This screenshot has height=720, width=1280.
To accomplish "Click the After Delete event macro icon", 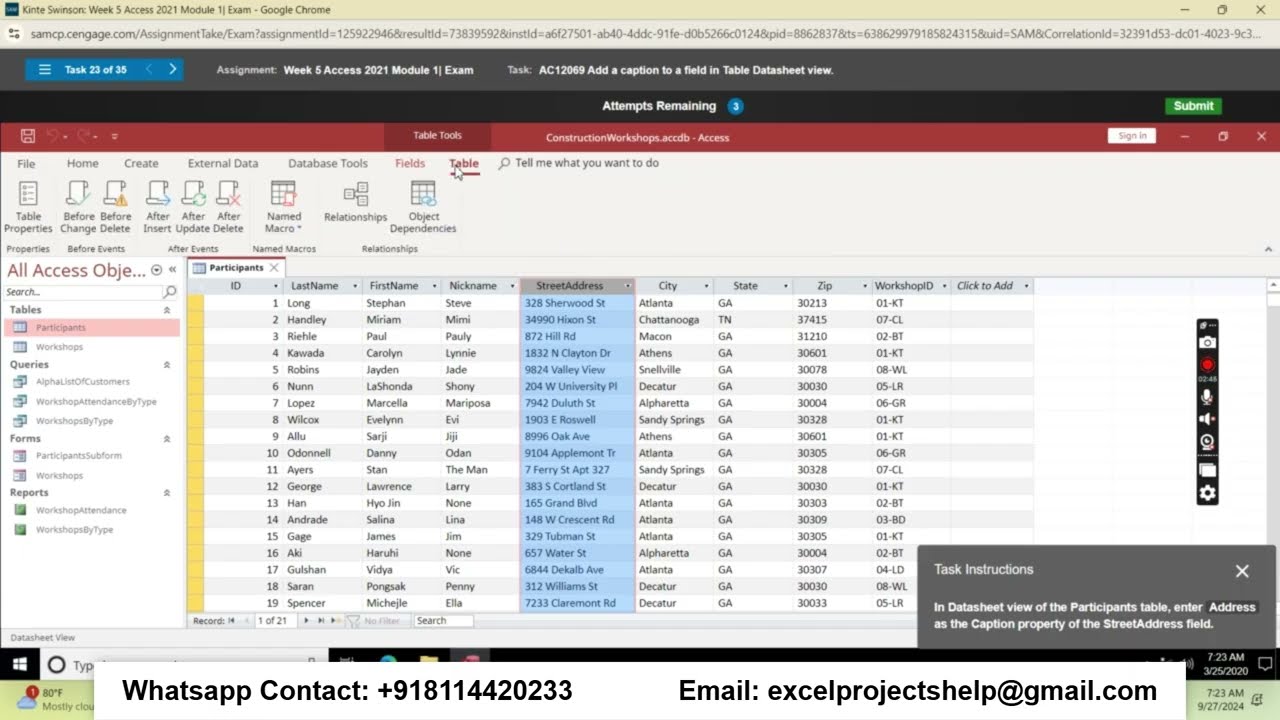I will 229,208.
